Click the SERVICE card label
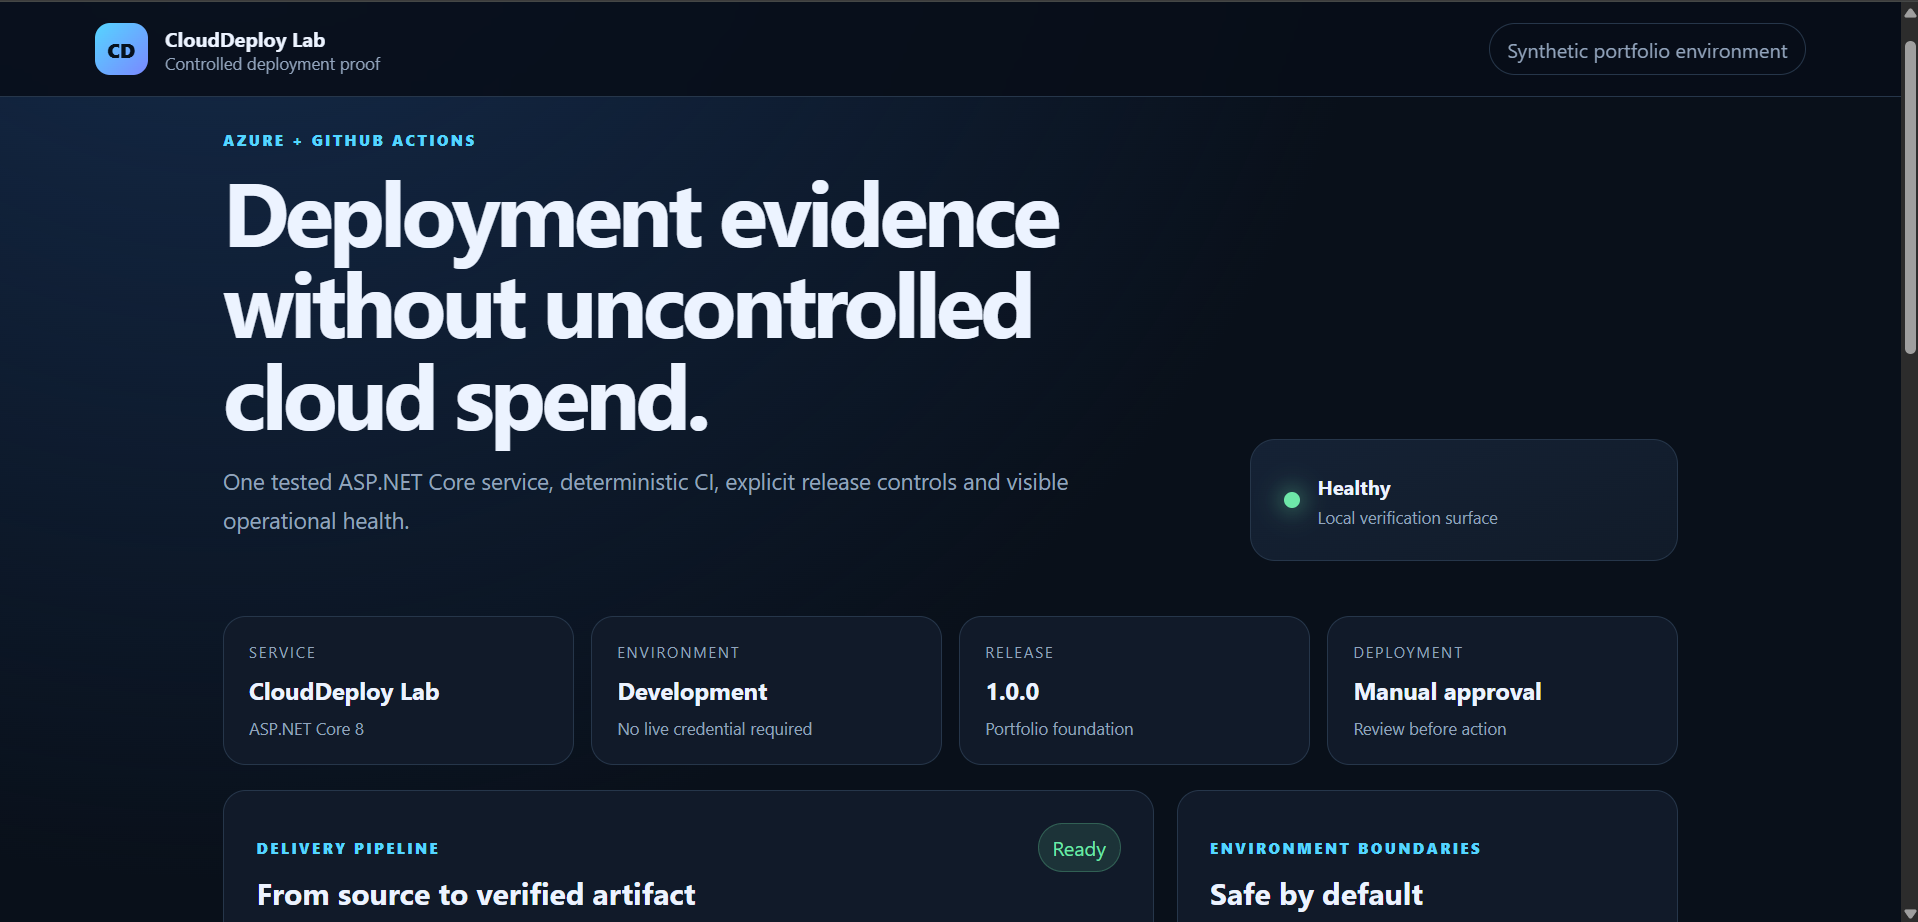Image resolution: width=1918 pixels, height=922 pixels. 282,653
